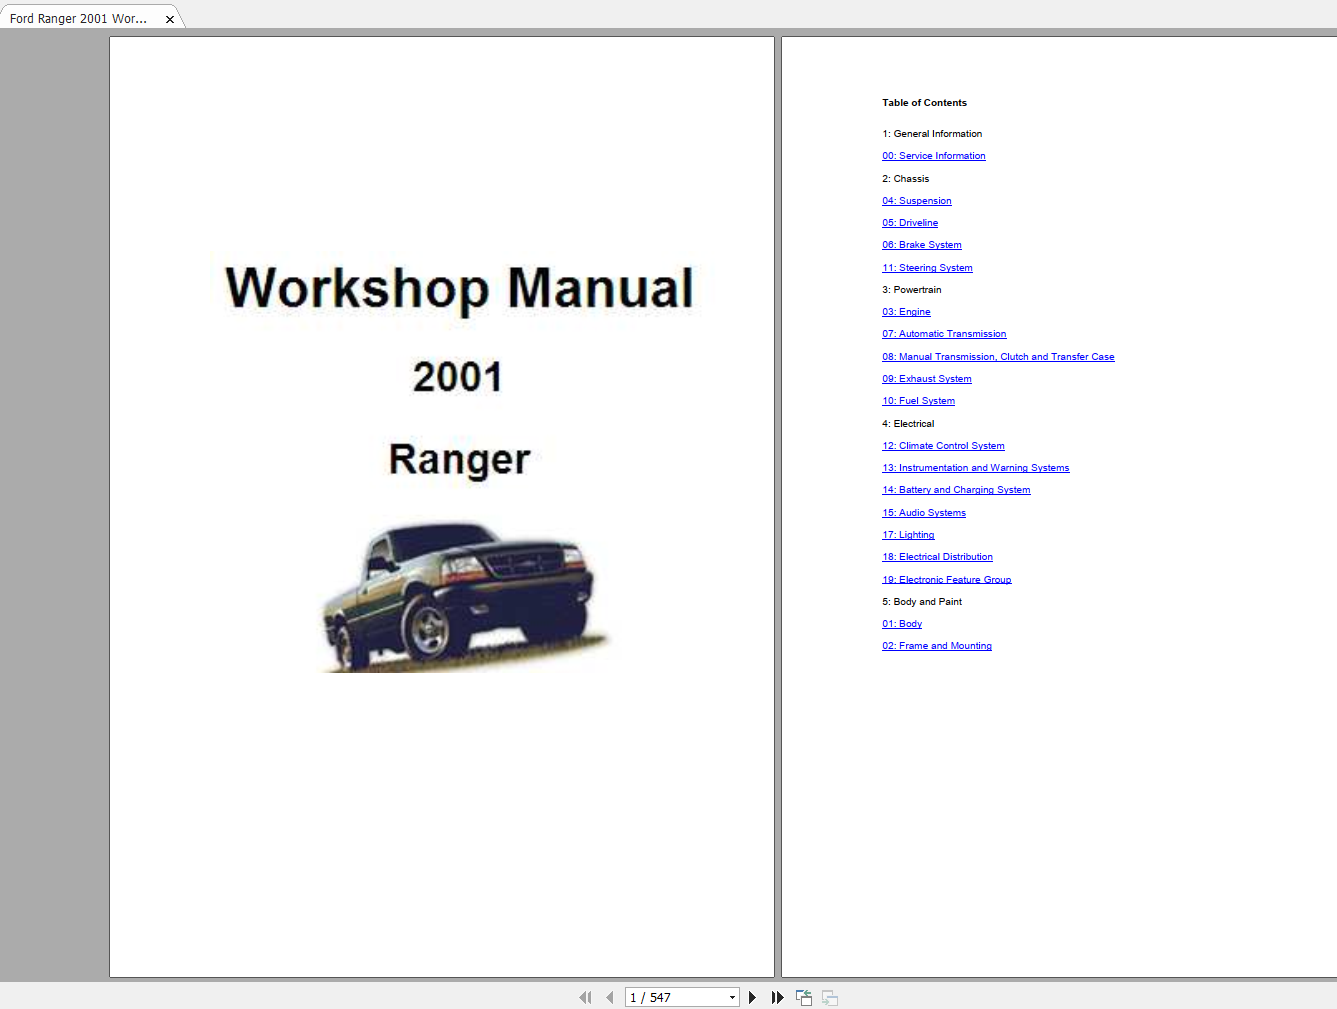
Task: Open the 11: Steering System link
Action: tap(927, 268)
